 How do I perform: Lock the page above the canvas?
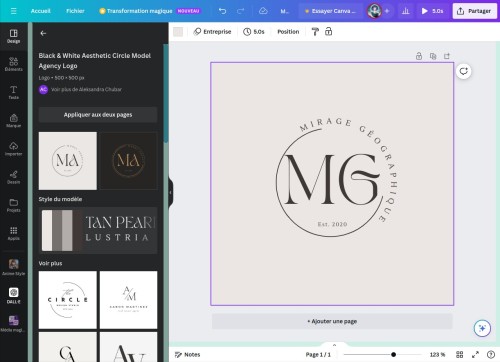tap(419, 56)
